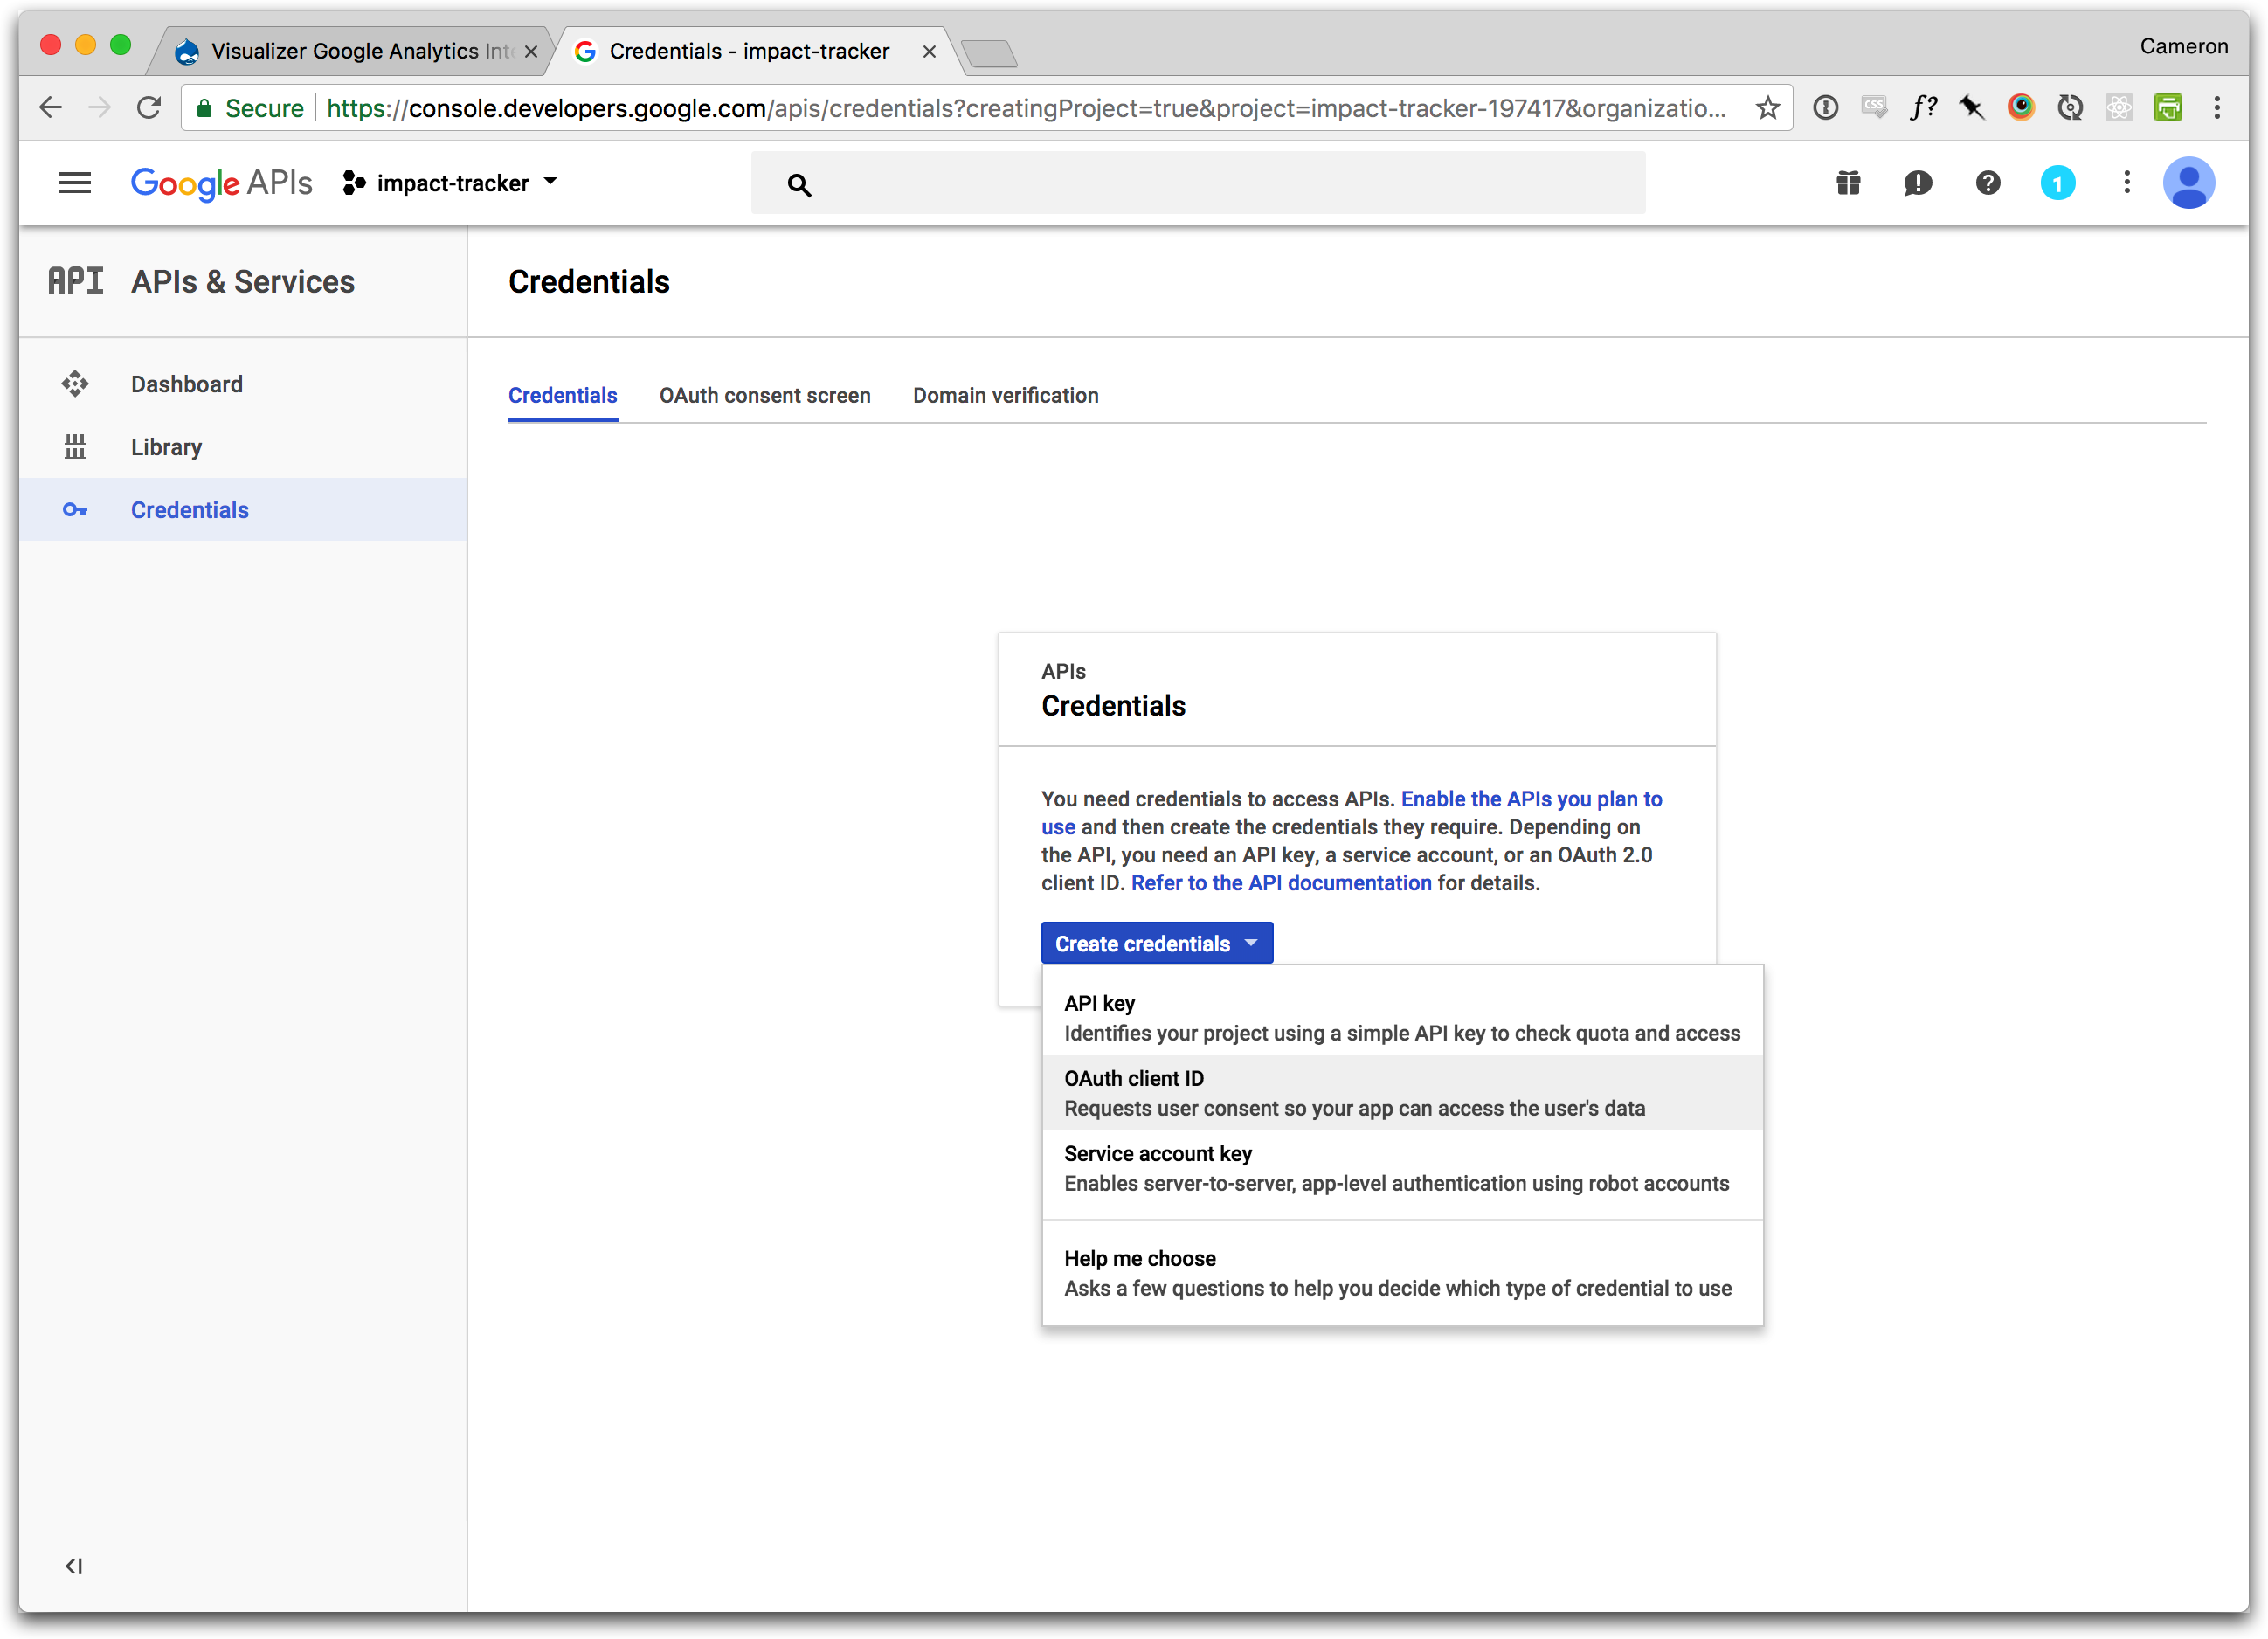Expand the impact-tracker project selector
The width and height of the screenshot is (2268, 1639).
click(451, 183)
